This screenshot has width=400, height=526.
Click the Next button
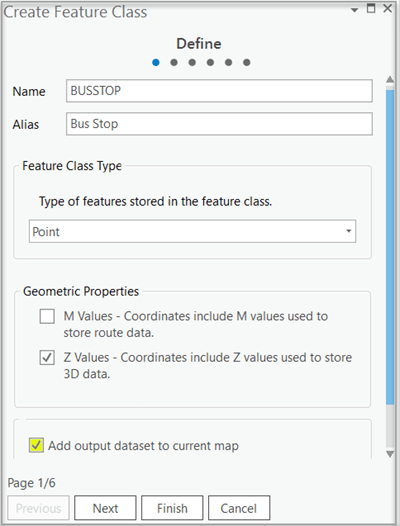105,508
